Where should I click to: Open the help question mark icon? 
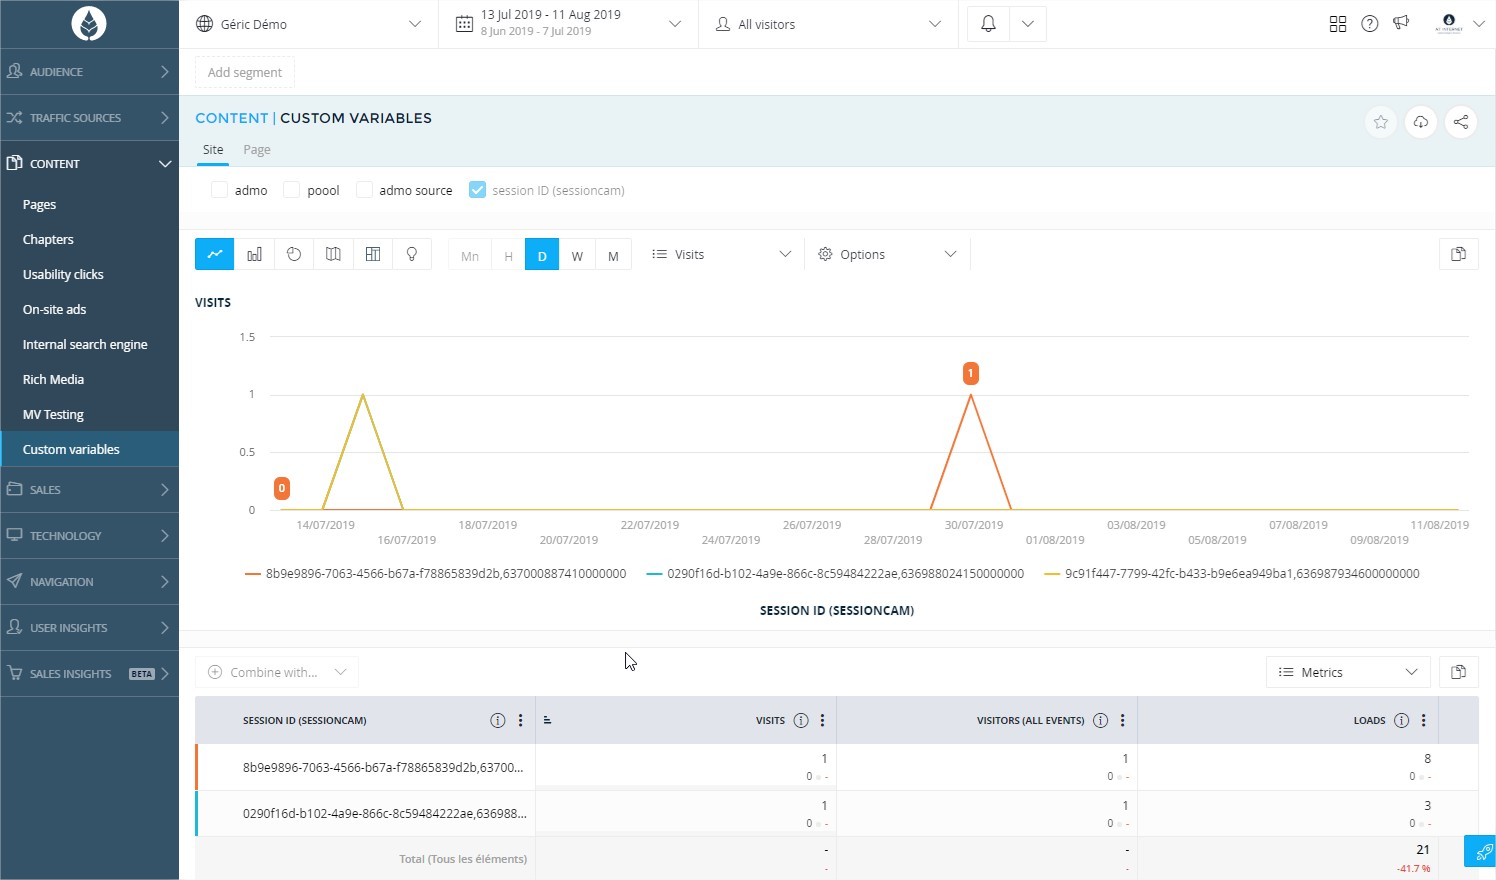[1369, 24]
